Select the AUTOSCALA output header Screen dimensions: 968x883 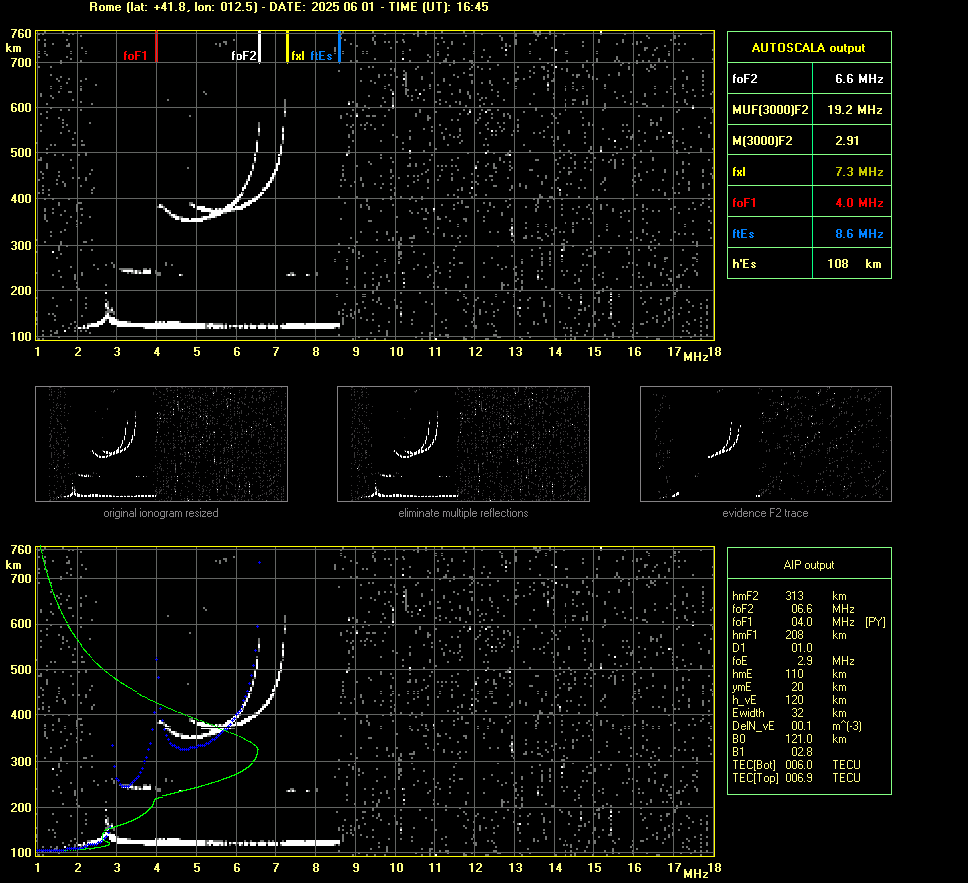click(x=808, y=48)
